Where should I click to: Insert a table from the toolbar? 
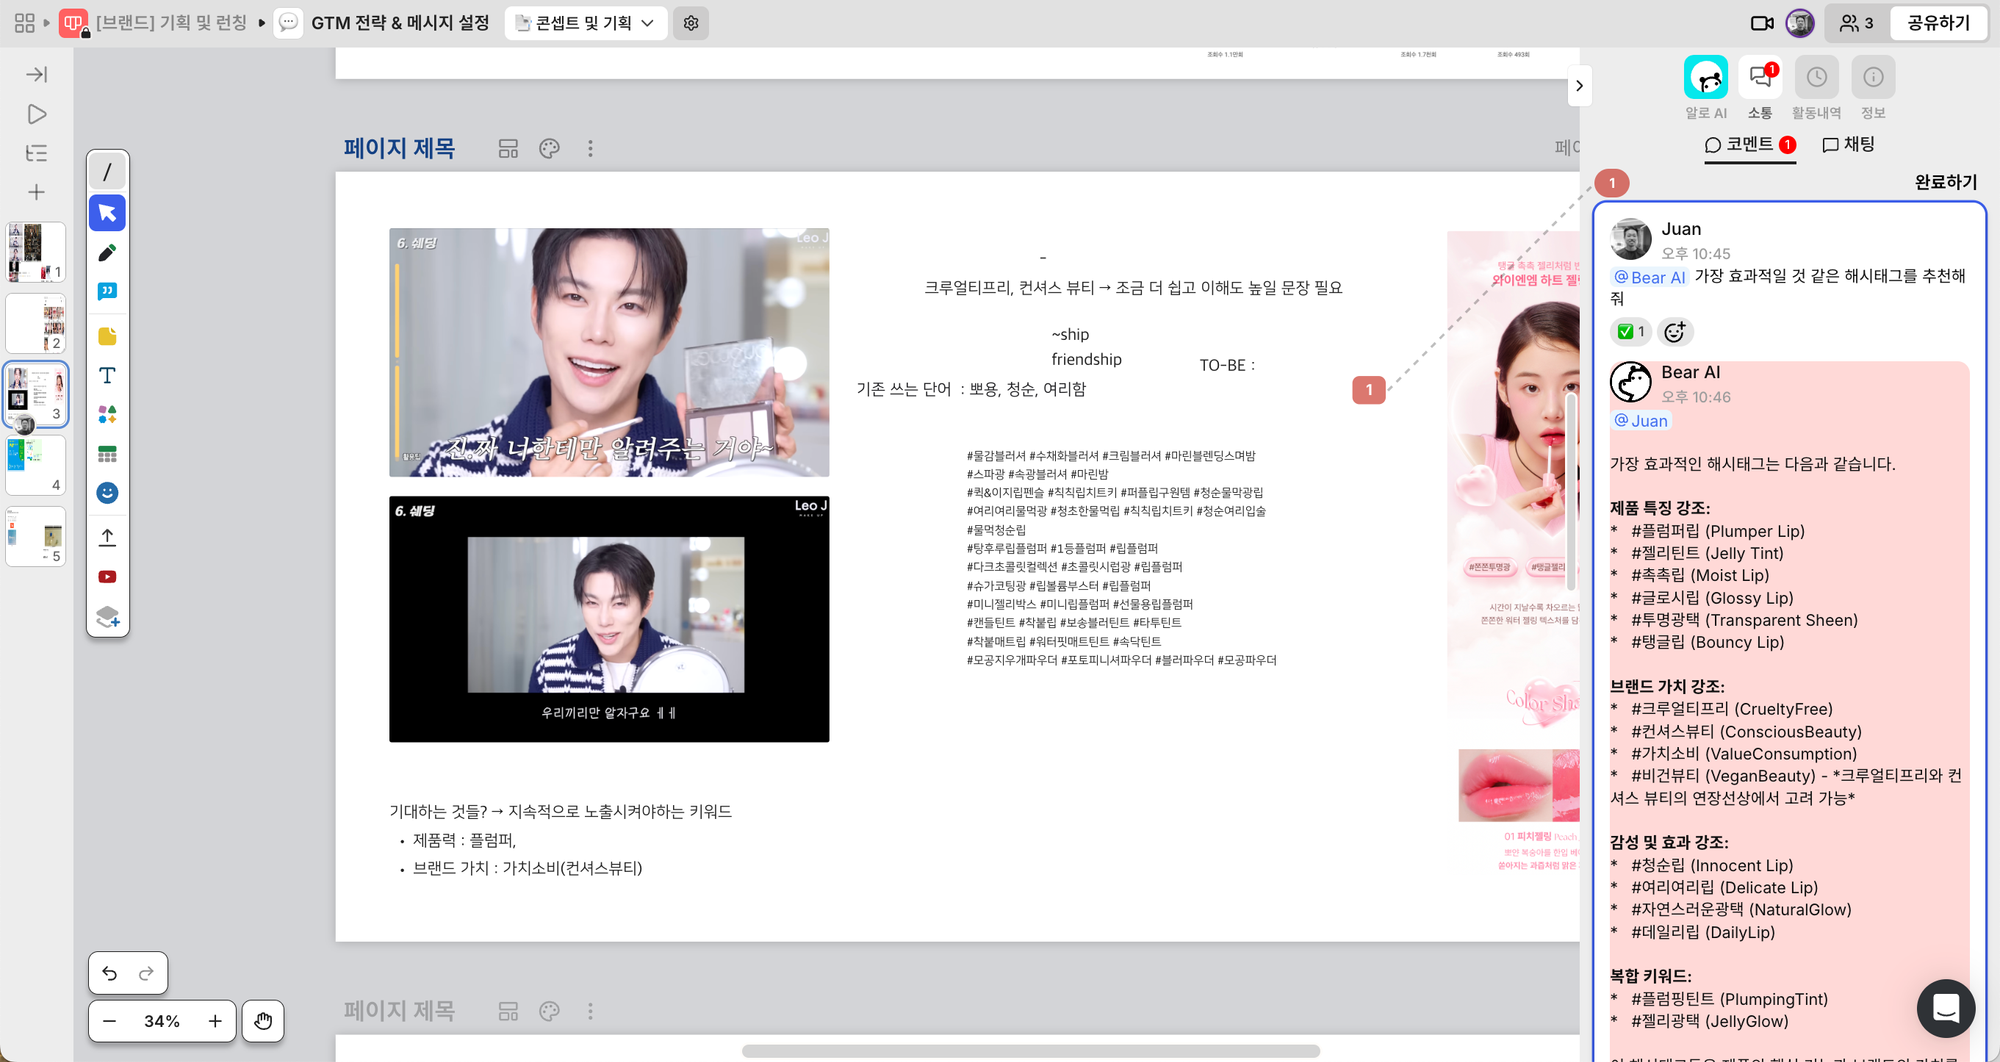click(x=107, y=454)
